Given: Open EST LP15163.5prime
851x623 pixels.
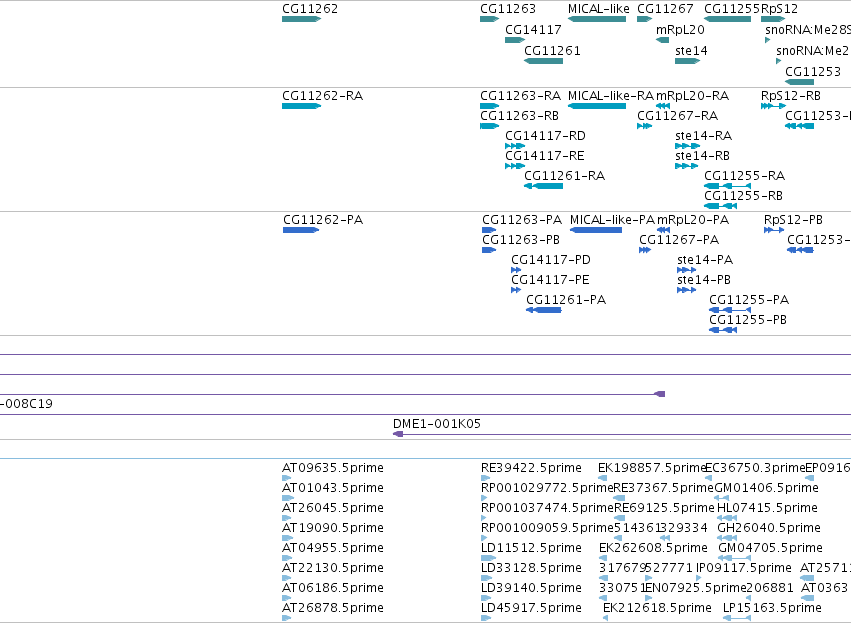Looking at the screenshot, I should point(772,608).
